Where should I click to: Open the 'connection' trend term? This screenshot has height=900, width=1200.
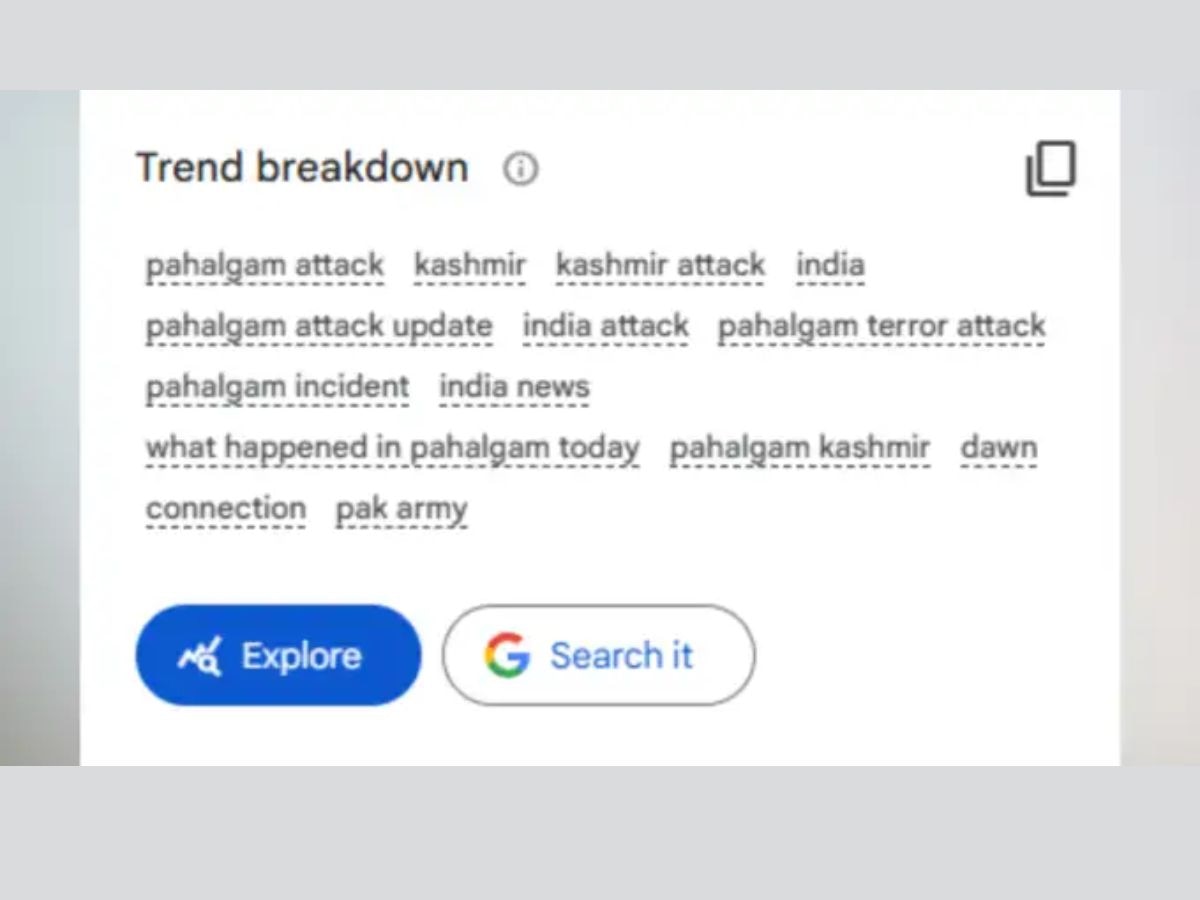(x=226, y=509)
